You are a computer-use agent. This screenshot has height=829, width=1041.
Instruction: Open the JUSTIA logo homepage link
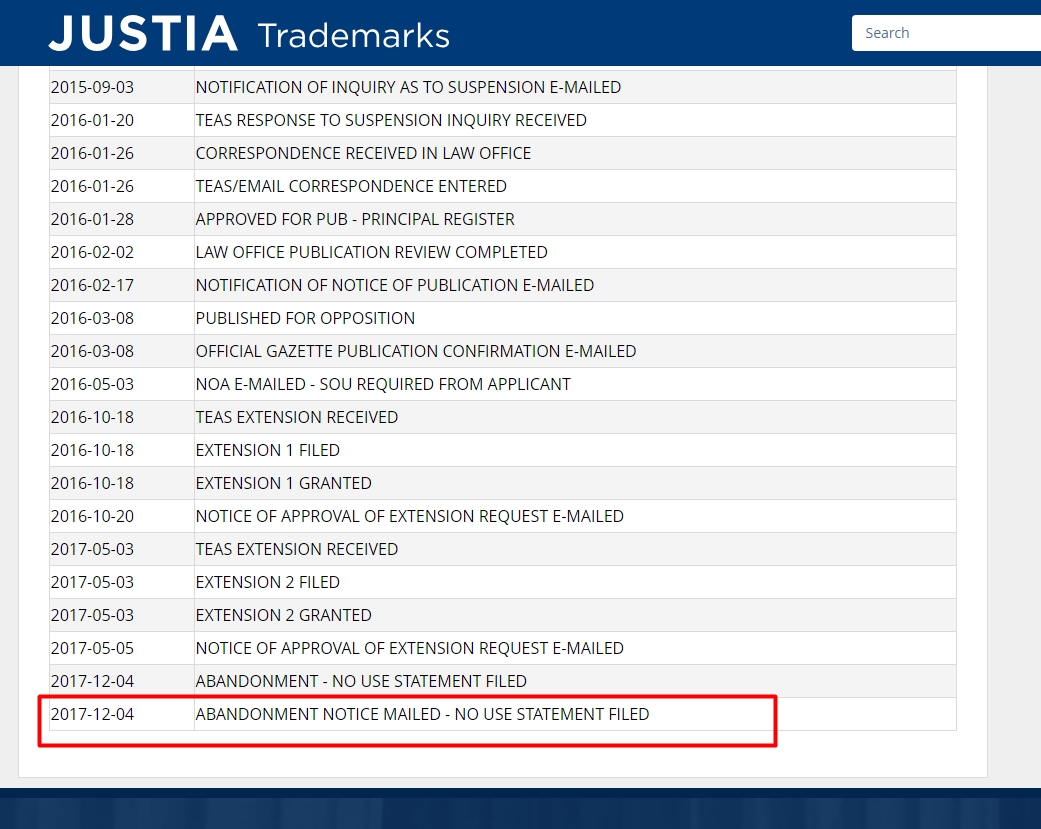click(x=143, y=33)
